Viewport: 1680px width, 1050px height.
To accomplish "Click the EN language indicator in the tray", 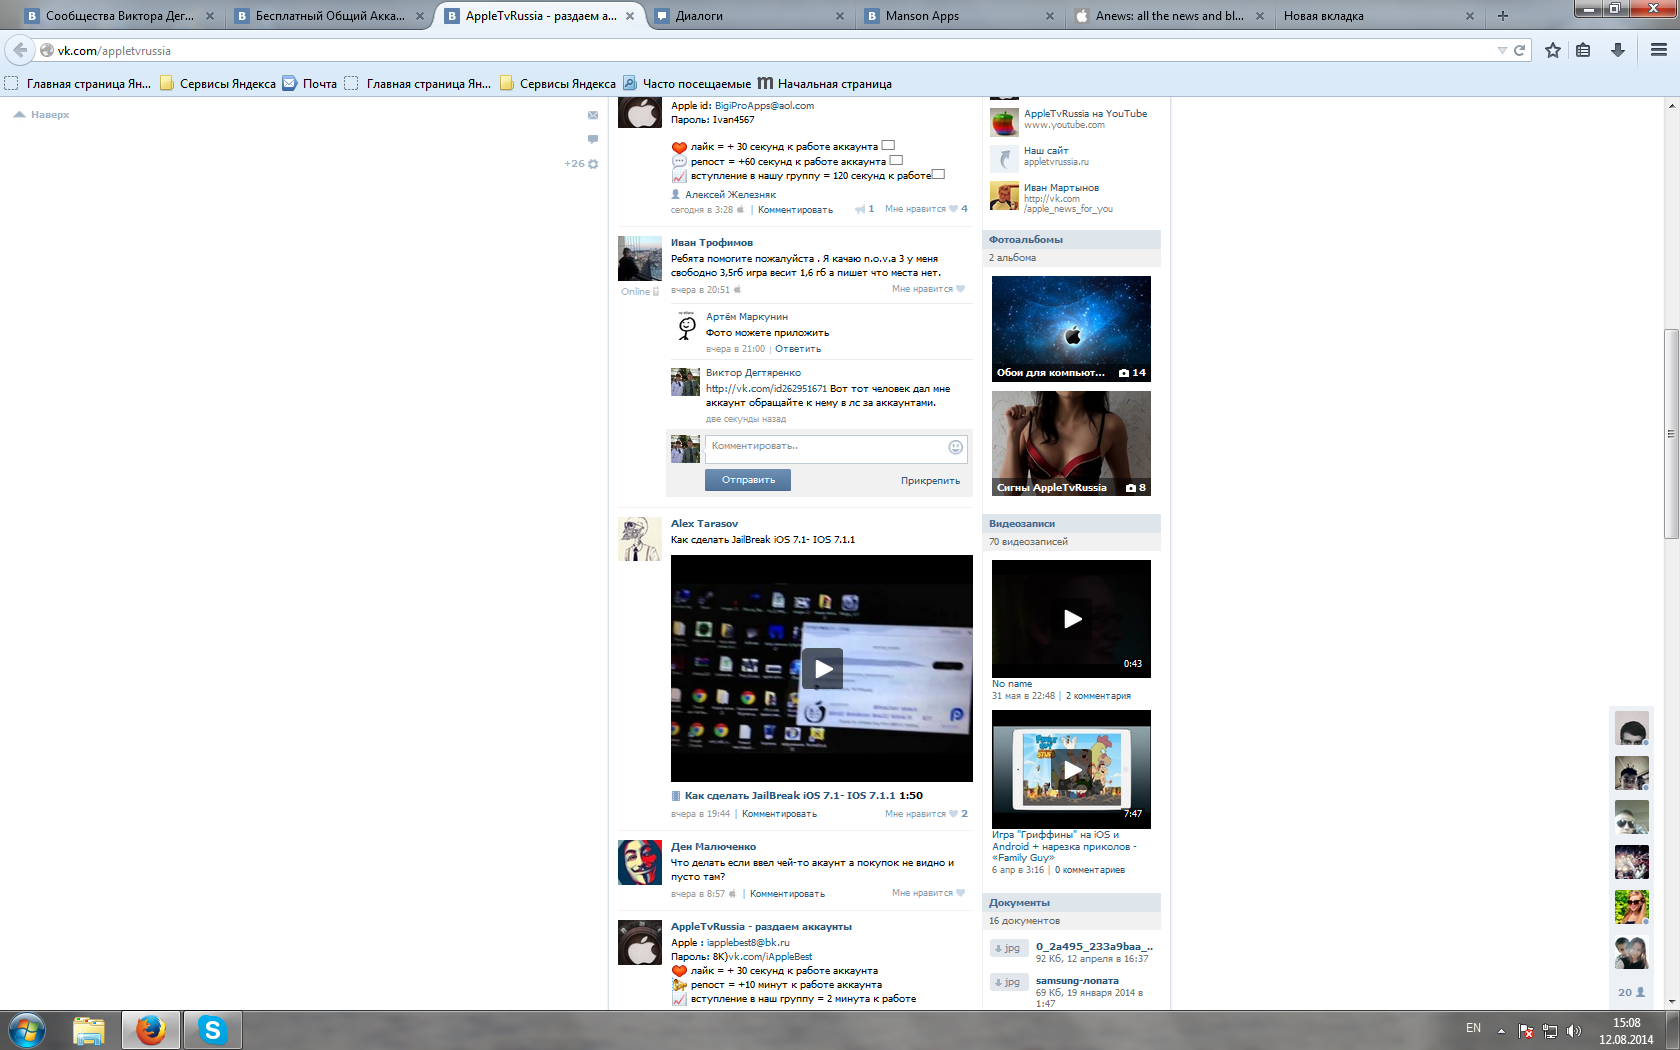I will [x=1473, y=1028].
